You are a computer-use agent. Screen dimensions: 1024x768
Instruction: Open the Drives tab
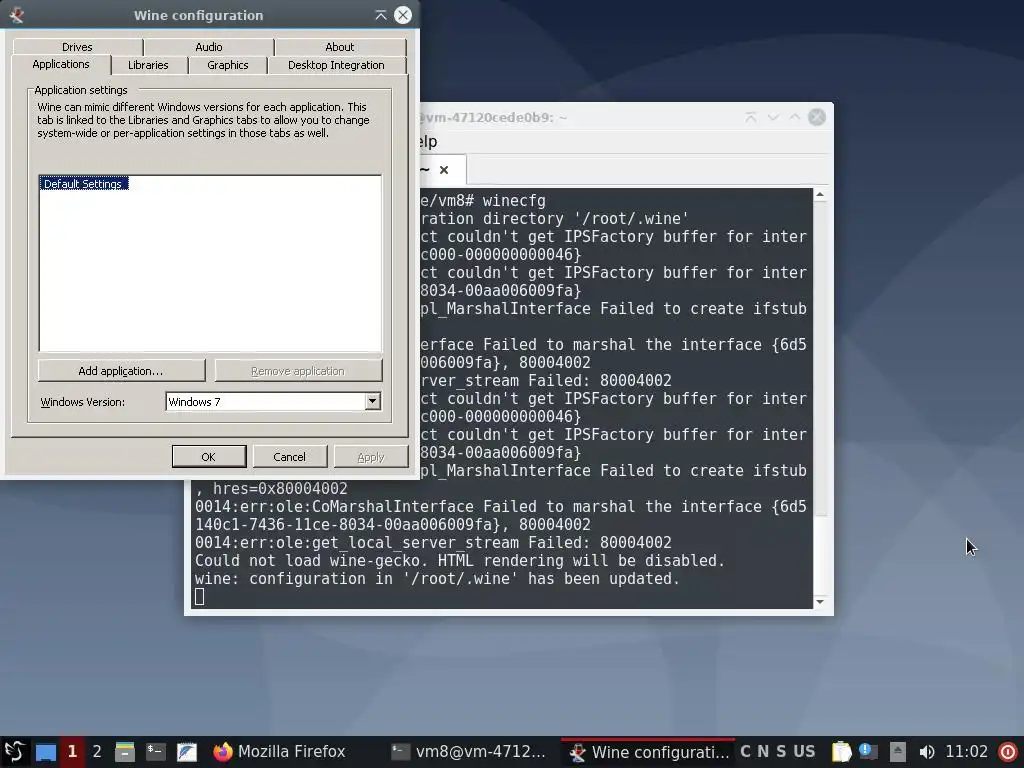pos(77,47)
